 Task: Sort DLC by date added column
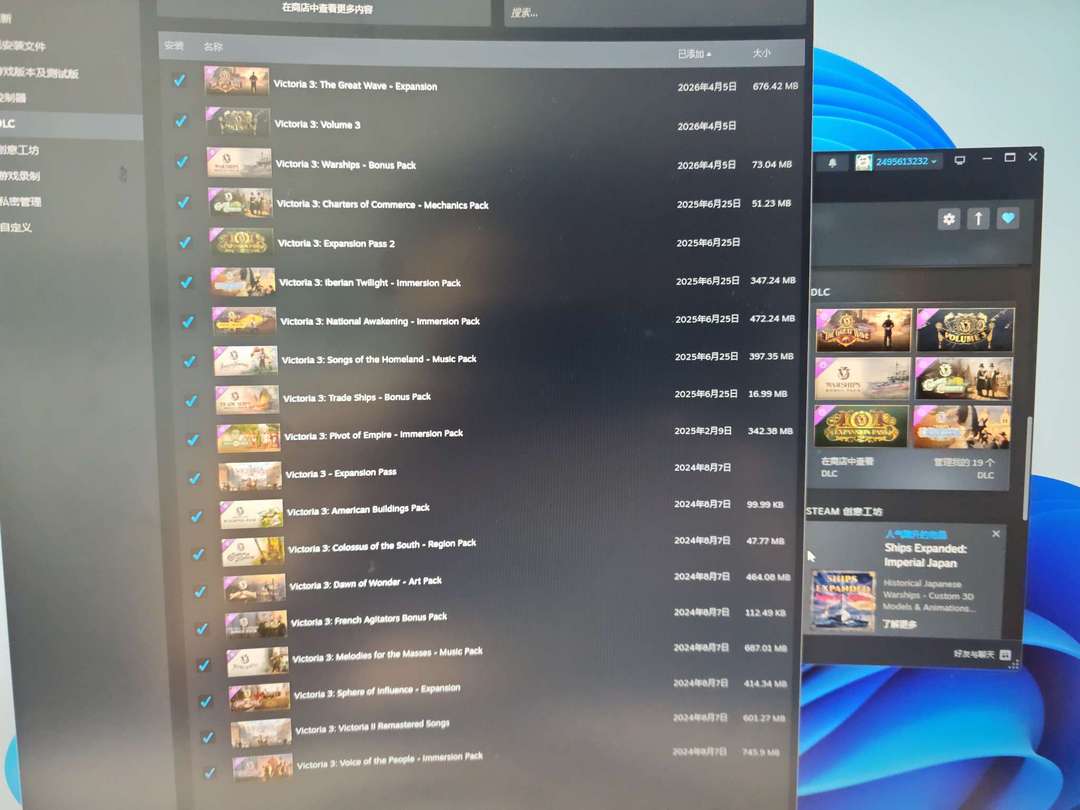(x=694, y=54)
